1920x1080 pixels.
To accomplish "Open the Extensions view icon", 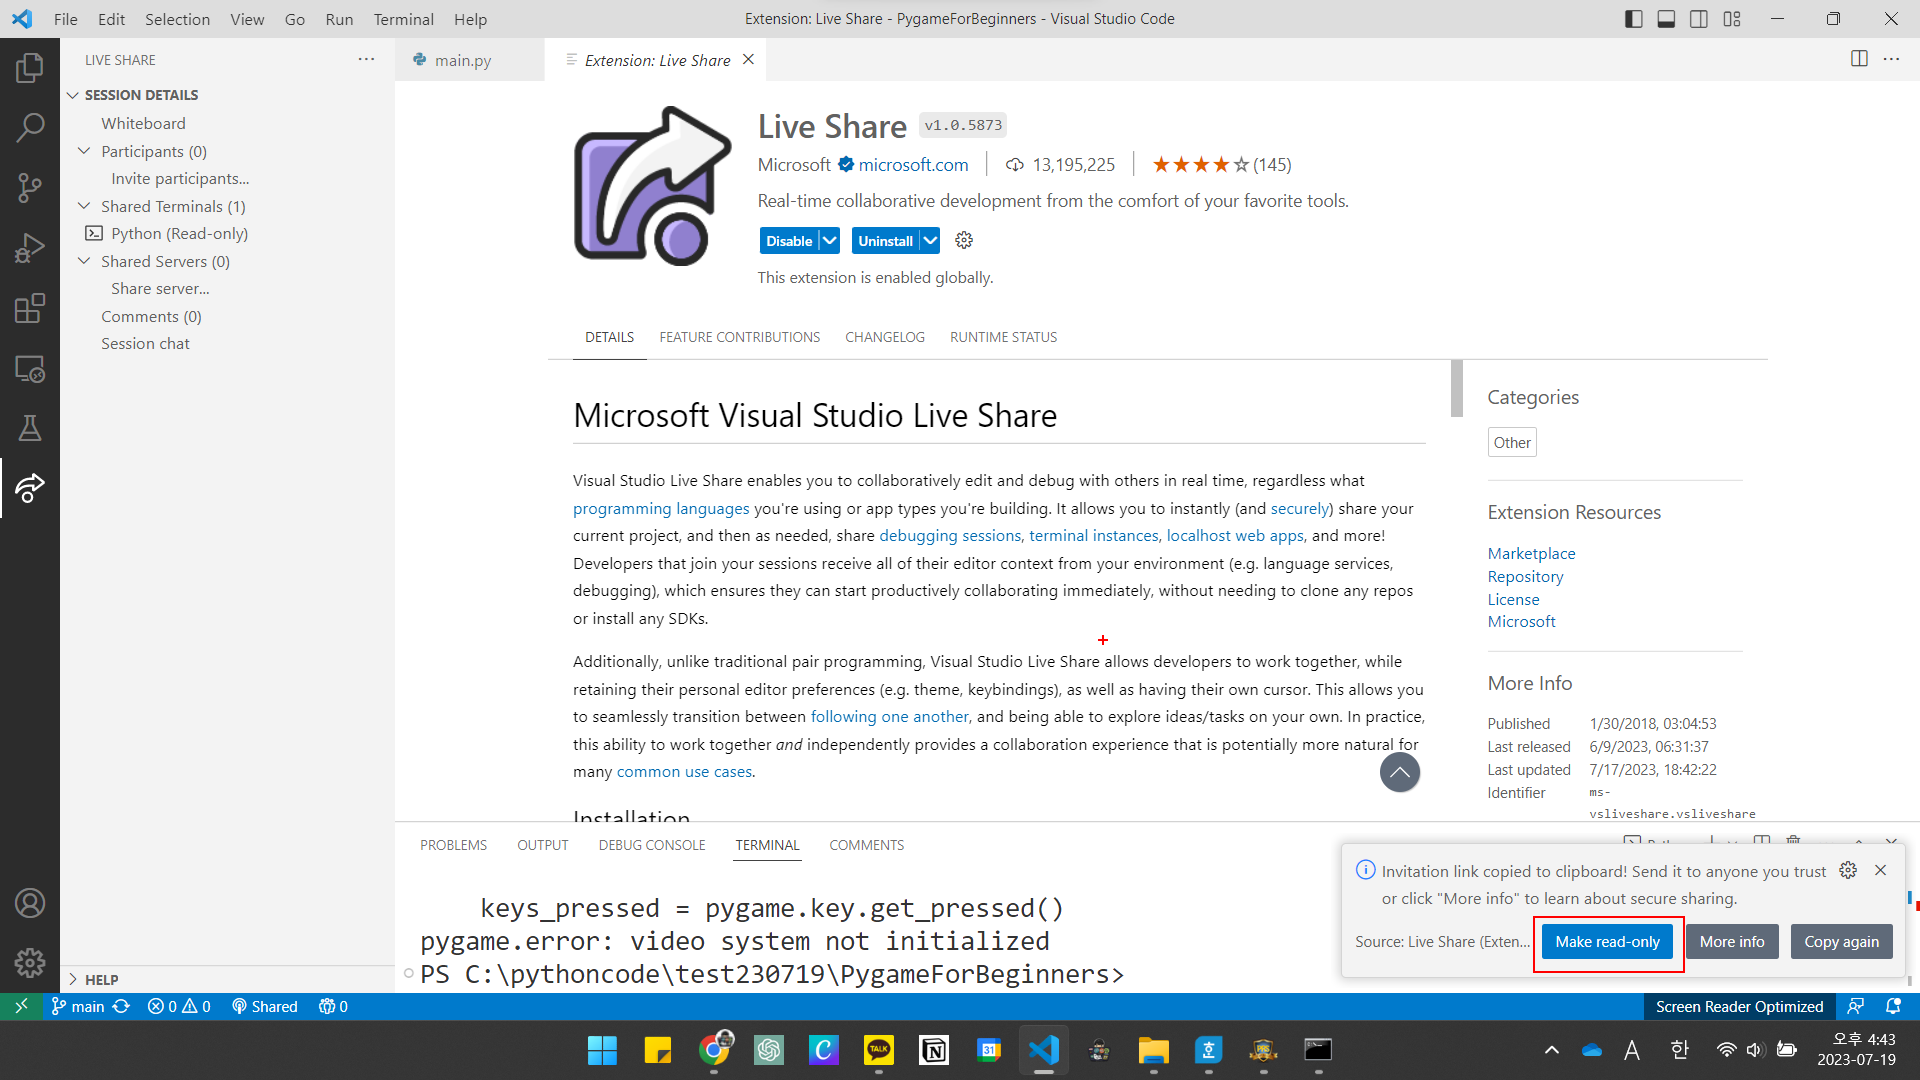I will [30, 308].
